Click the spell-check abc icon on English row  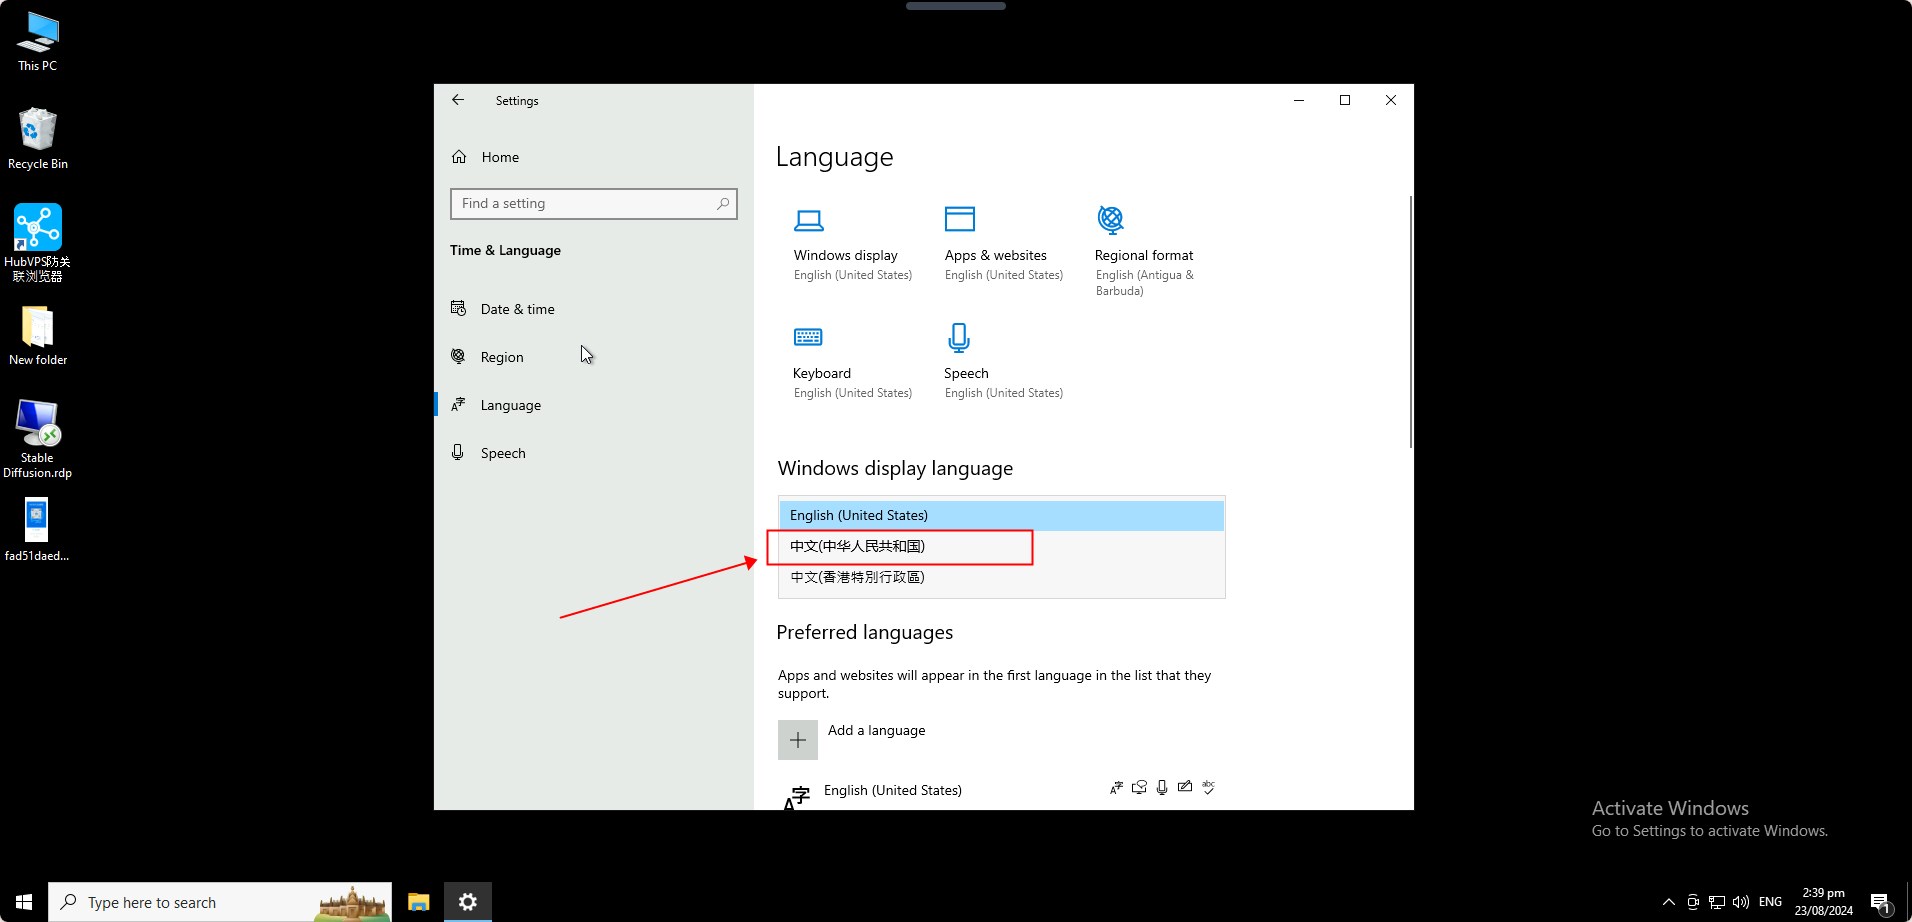coord(1208,787)
